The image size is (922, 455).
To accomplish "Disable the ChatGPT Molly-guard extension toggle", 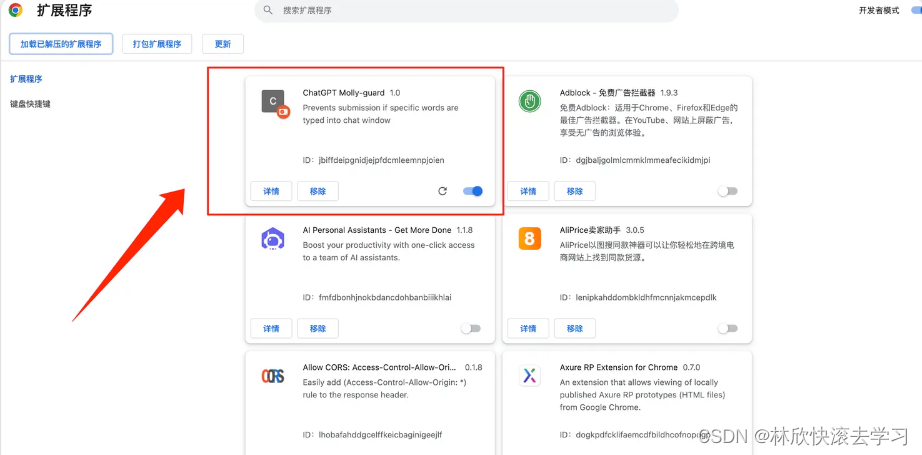I will [473, 191].
